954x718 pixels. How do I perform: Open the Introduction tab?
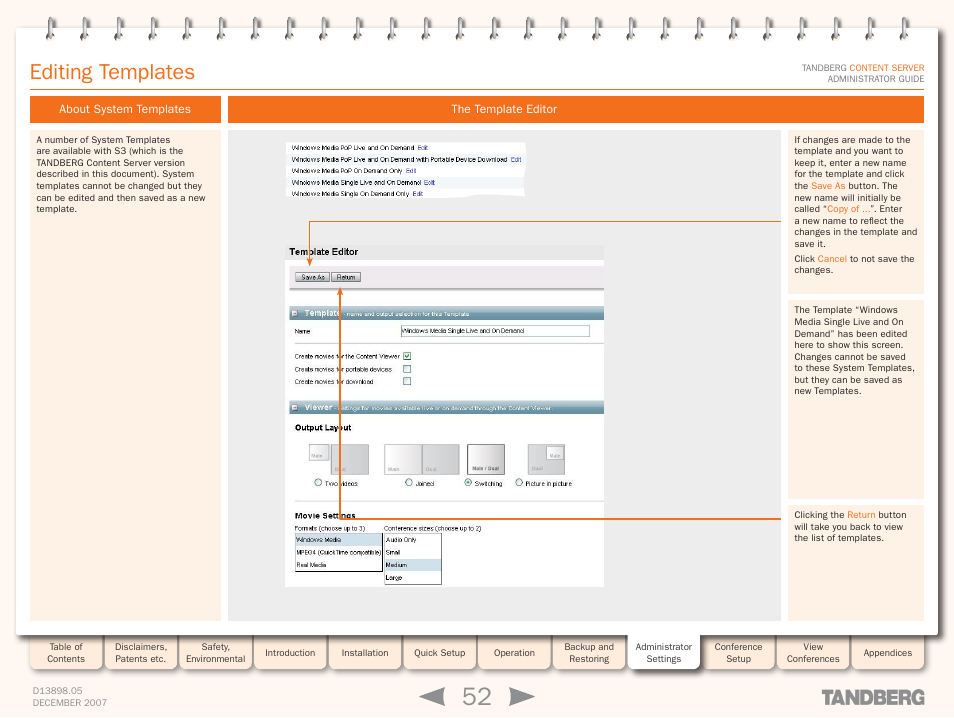click(x=290, y=653)
